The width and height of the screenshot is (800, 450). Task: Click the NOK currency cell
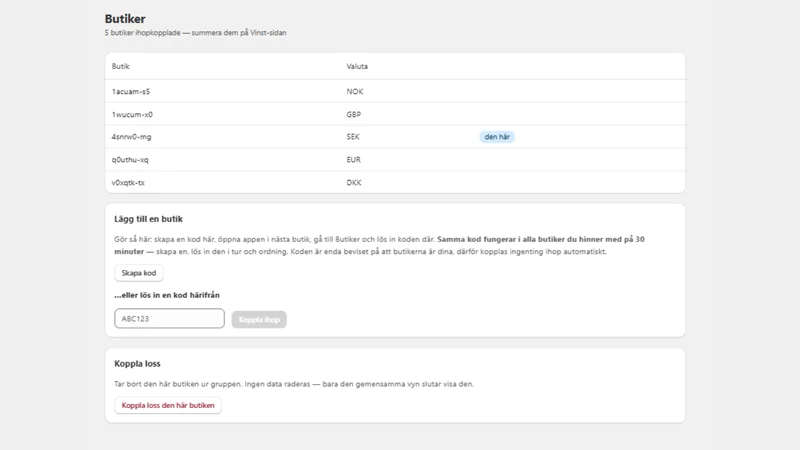[x=355, y=91]
